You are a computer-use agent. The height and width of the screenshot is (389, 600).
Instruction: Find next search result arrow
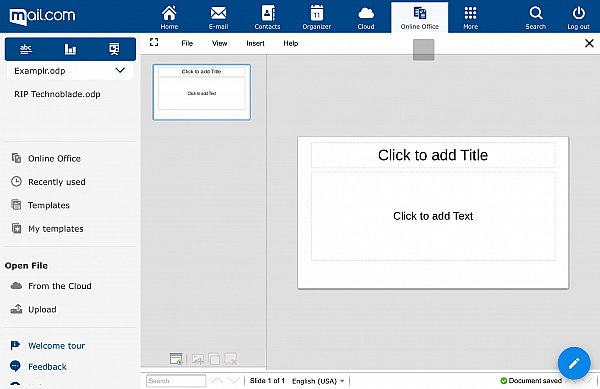click(233, 381)
